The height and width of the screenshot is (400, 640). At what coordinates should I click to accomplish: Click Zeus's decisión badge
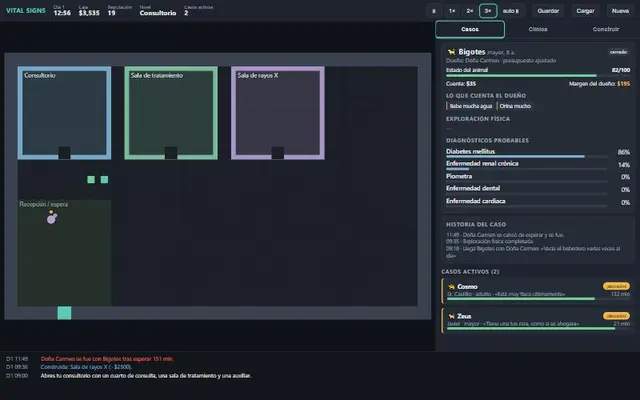click(616, 316)
